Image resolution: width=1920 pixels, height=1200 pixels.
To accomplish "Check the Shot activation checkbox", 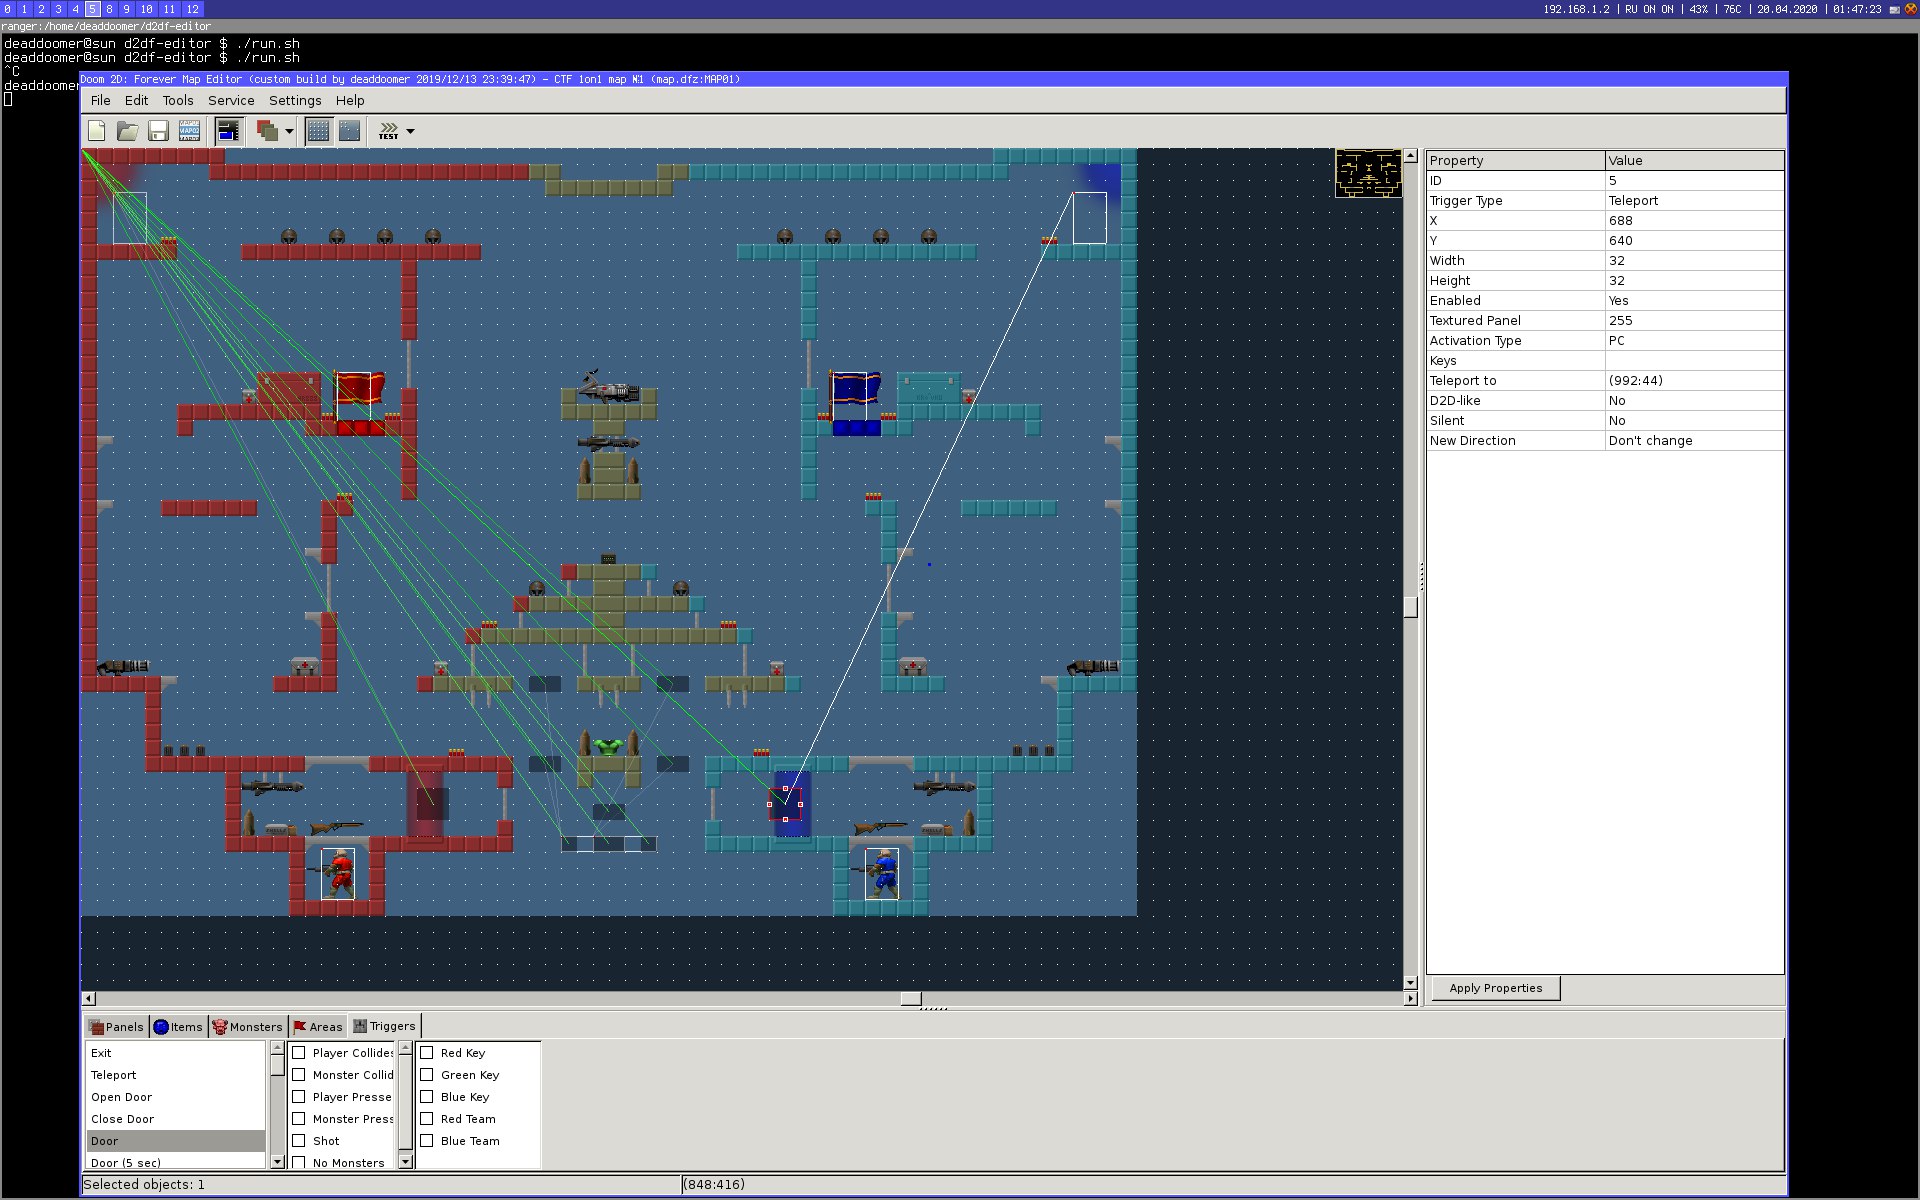I will [299, 1141].
